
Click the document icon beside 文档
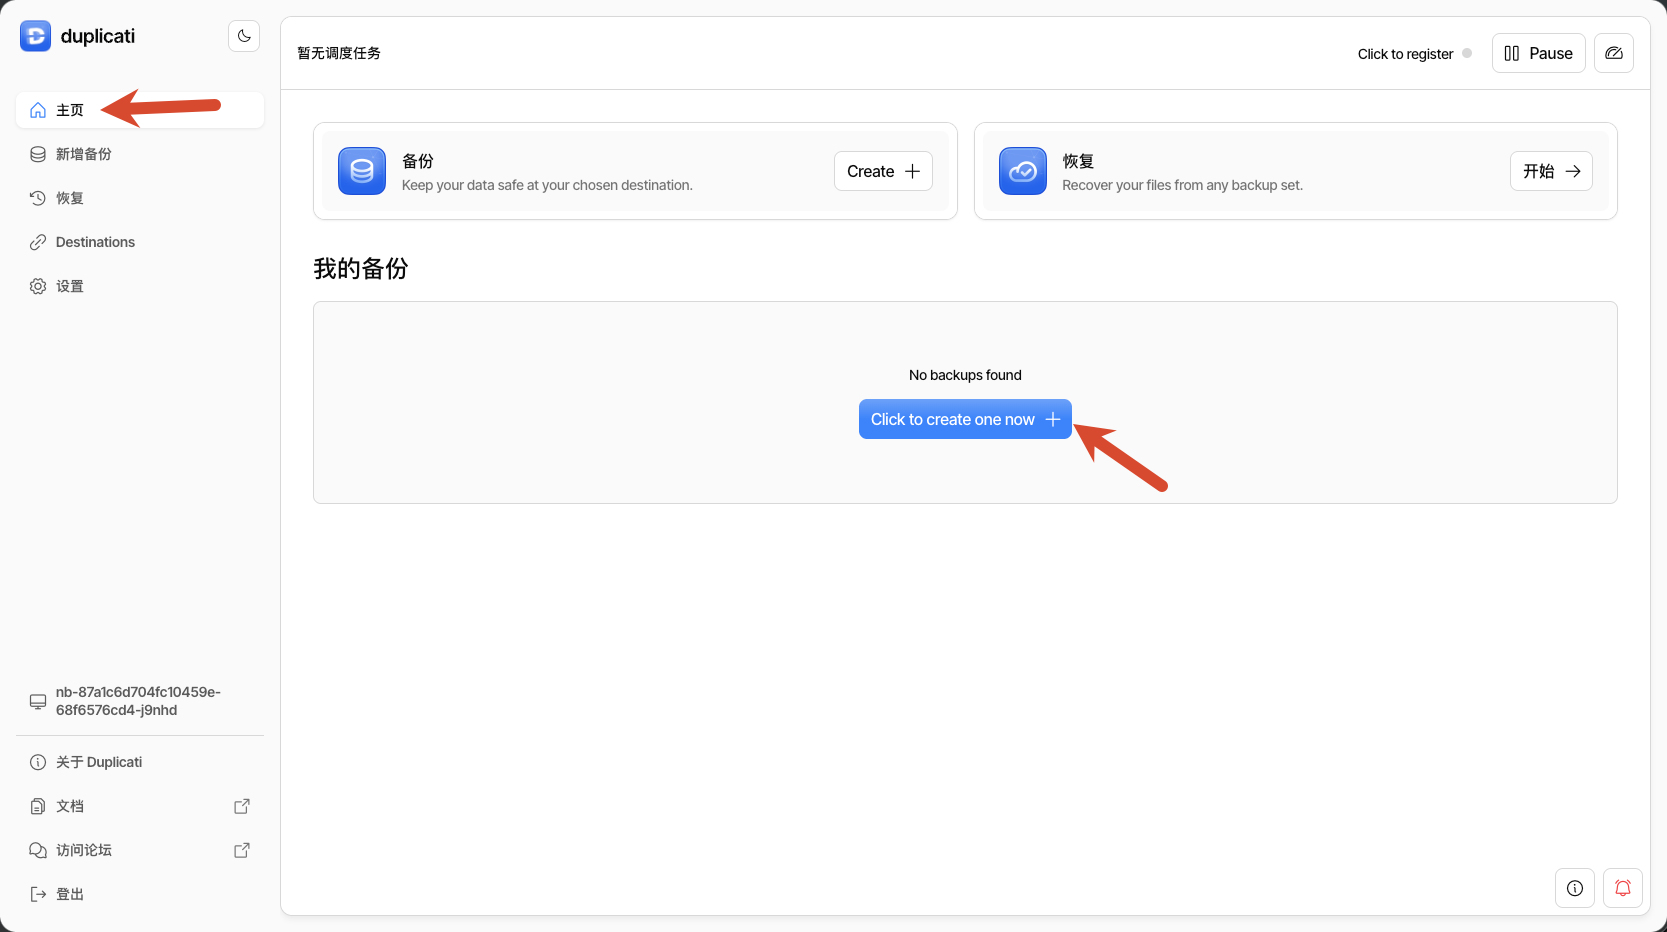click(x=38, y=806)
